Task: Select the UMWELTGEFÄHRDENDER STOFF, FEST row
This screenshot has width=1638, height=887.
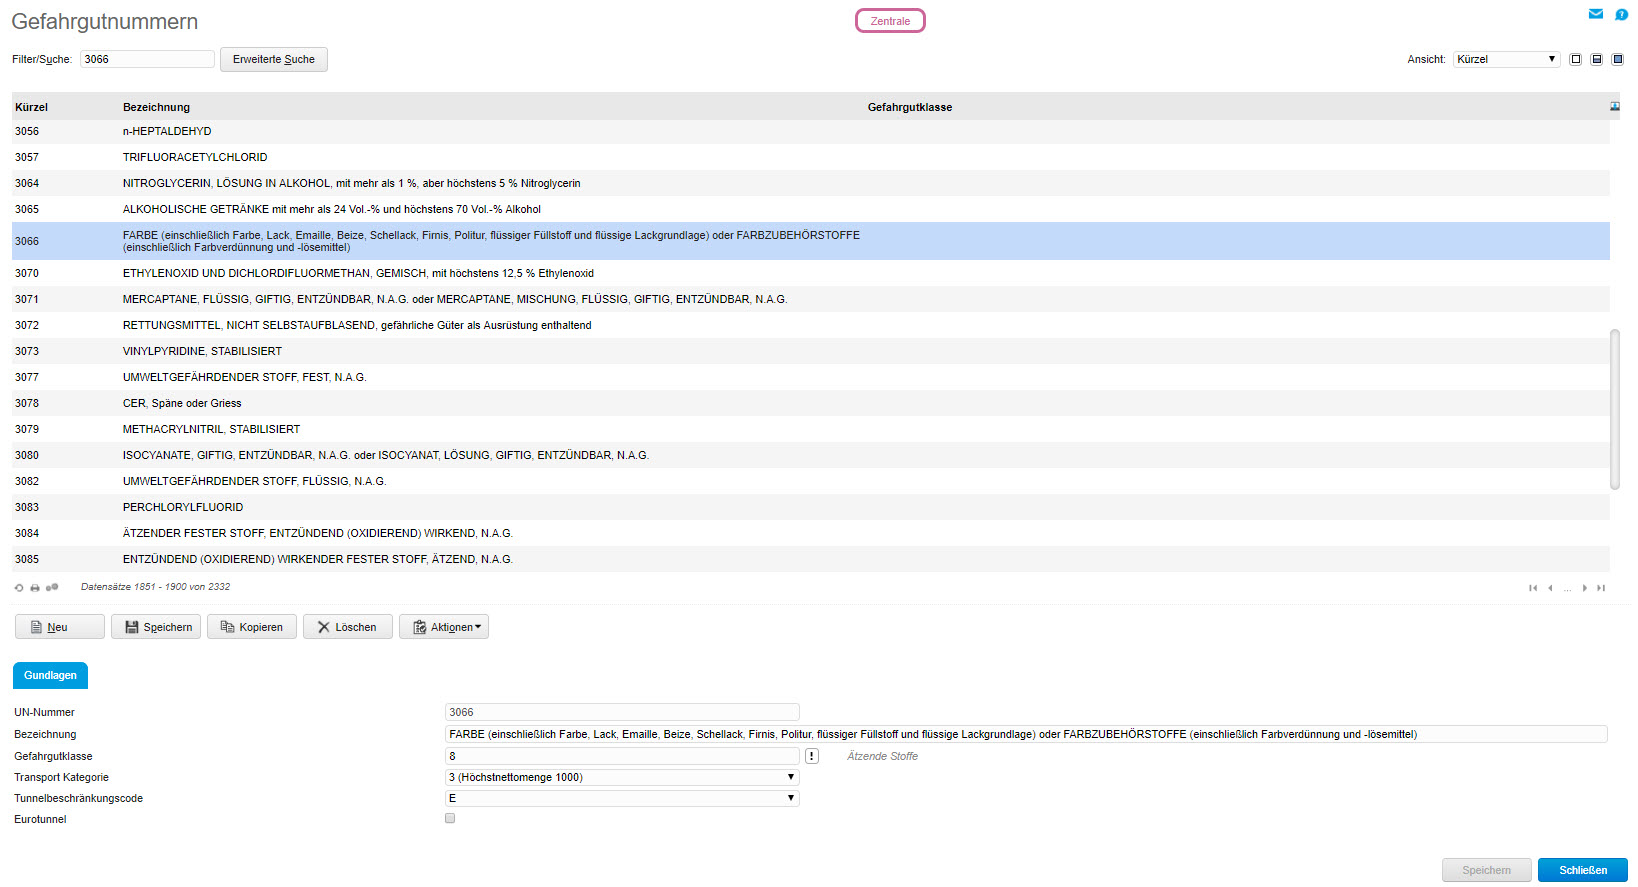Action: 811,377
